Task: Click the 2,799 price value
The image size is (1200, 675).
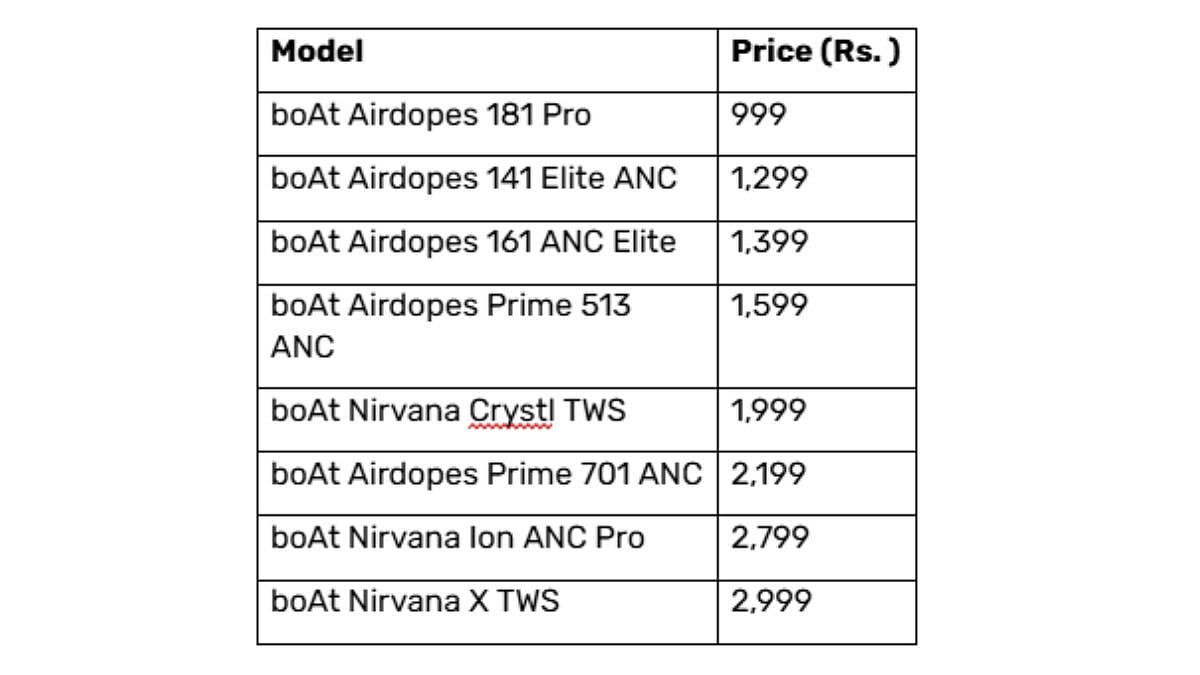Action: coord(769,538)
